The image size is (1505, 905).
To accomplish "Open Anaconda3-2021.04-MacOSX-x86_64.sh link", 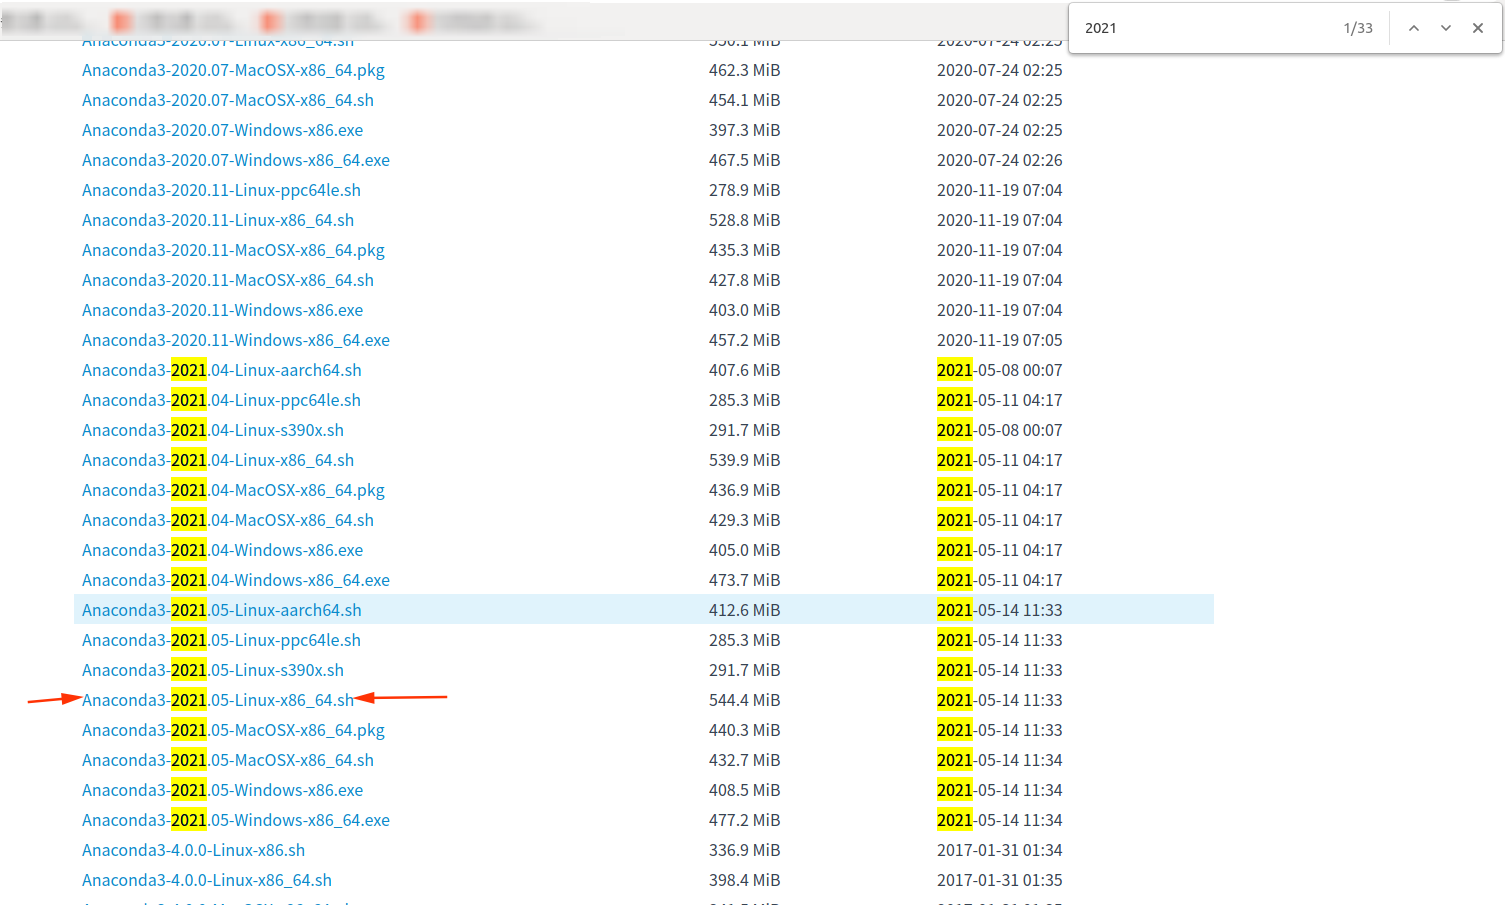I will coord(228,520).
